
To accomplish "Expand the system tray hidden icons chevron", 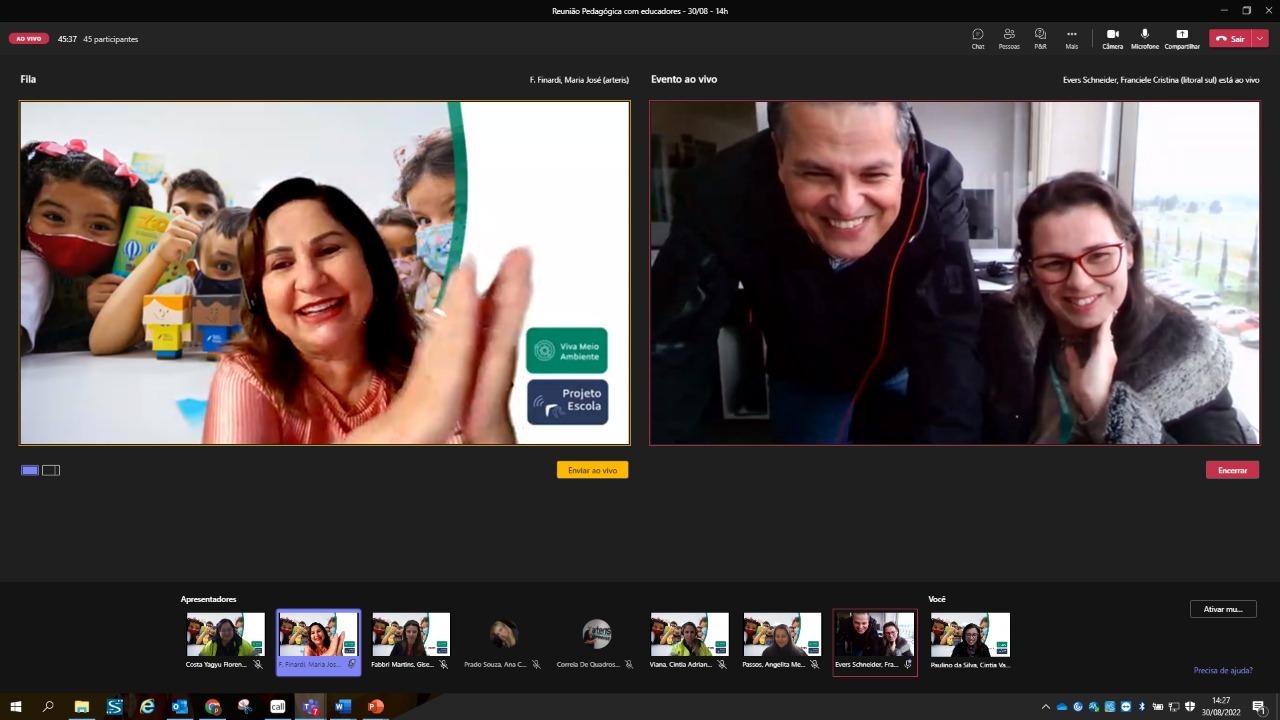I will point(1046,707).
